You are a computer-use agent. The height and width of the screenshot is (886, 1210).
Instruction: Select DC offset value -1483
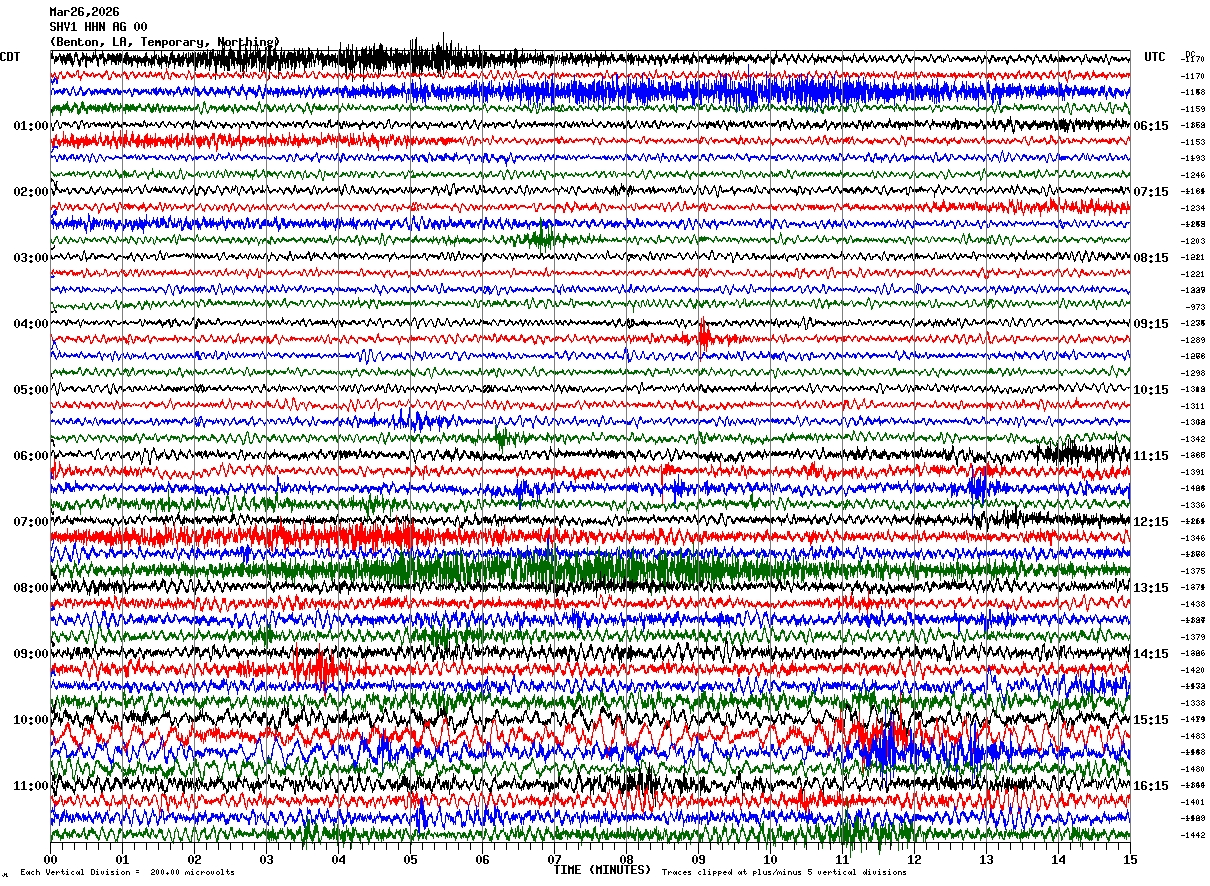coord(1194,736)
